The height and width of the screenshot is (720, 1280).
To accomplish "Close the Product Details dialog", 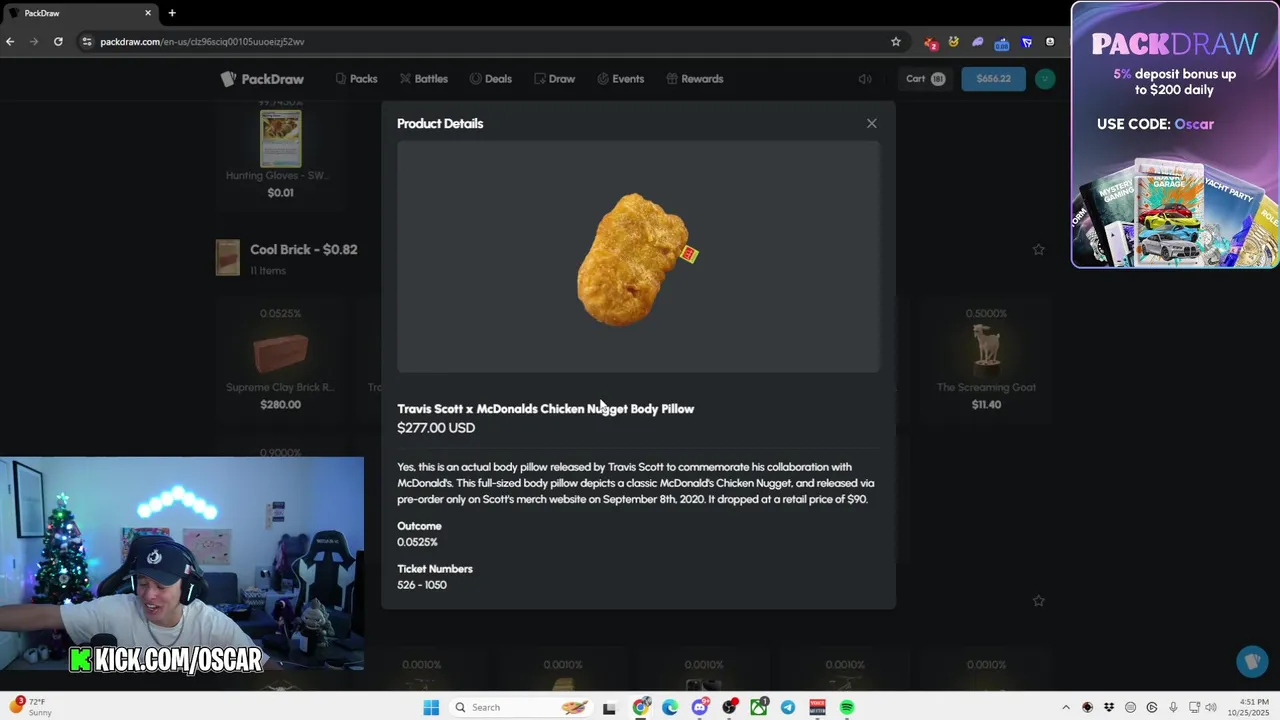I will point(872,123).
